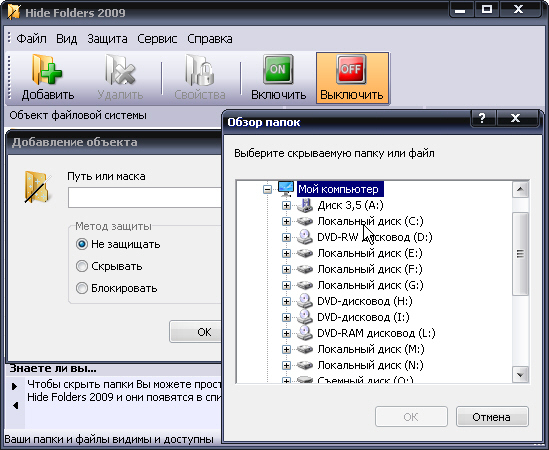Click the disc icon of DVD-RAM дисковод (L:)
Image resolution: width=549 pixels, height=450 pixels.
(x=305, y=333)
